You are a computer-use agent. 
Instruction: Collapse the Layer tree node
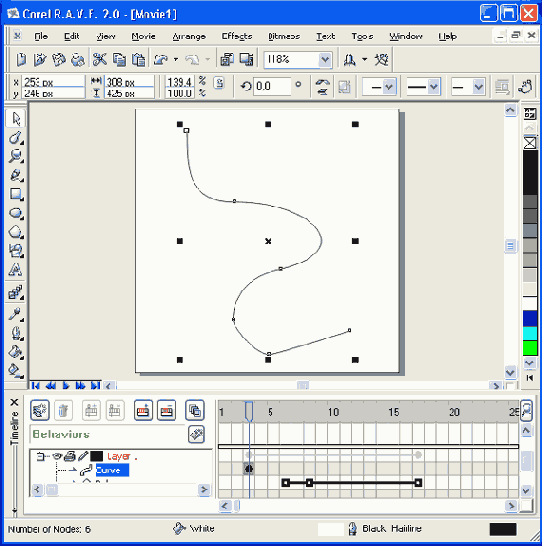click(x=40, y=456)
